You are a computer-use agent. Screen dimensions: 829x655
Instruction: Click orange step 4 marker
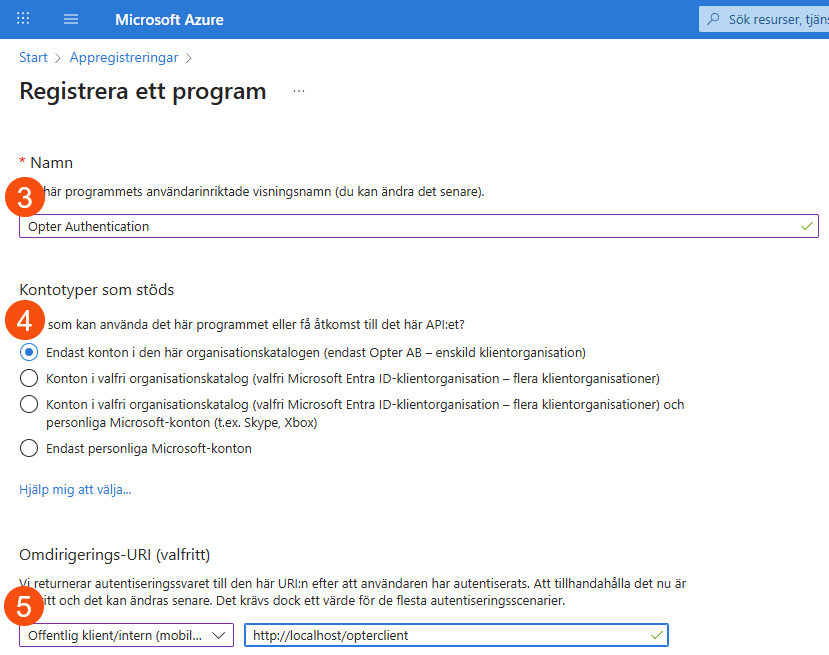(25, 322)
